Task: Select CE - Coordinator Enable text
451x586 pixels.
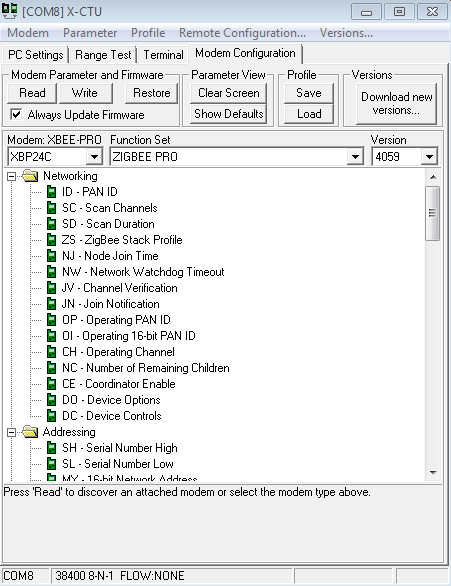Action: point(118,384)
